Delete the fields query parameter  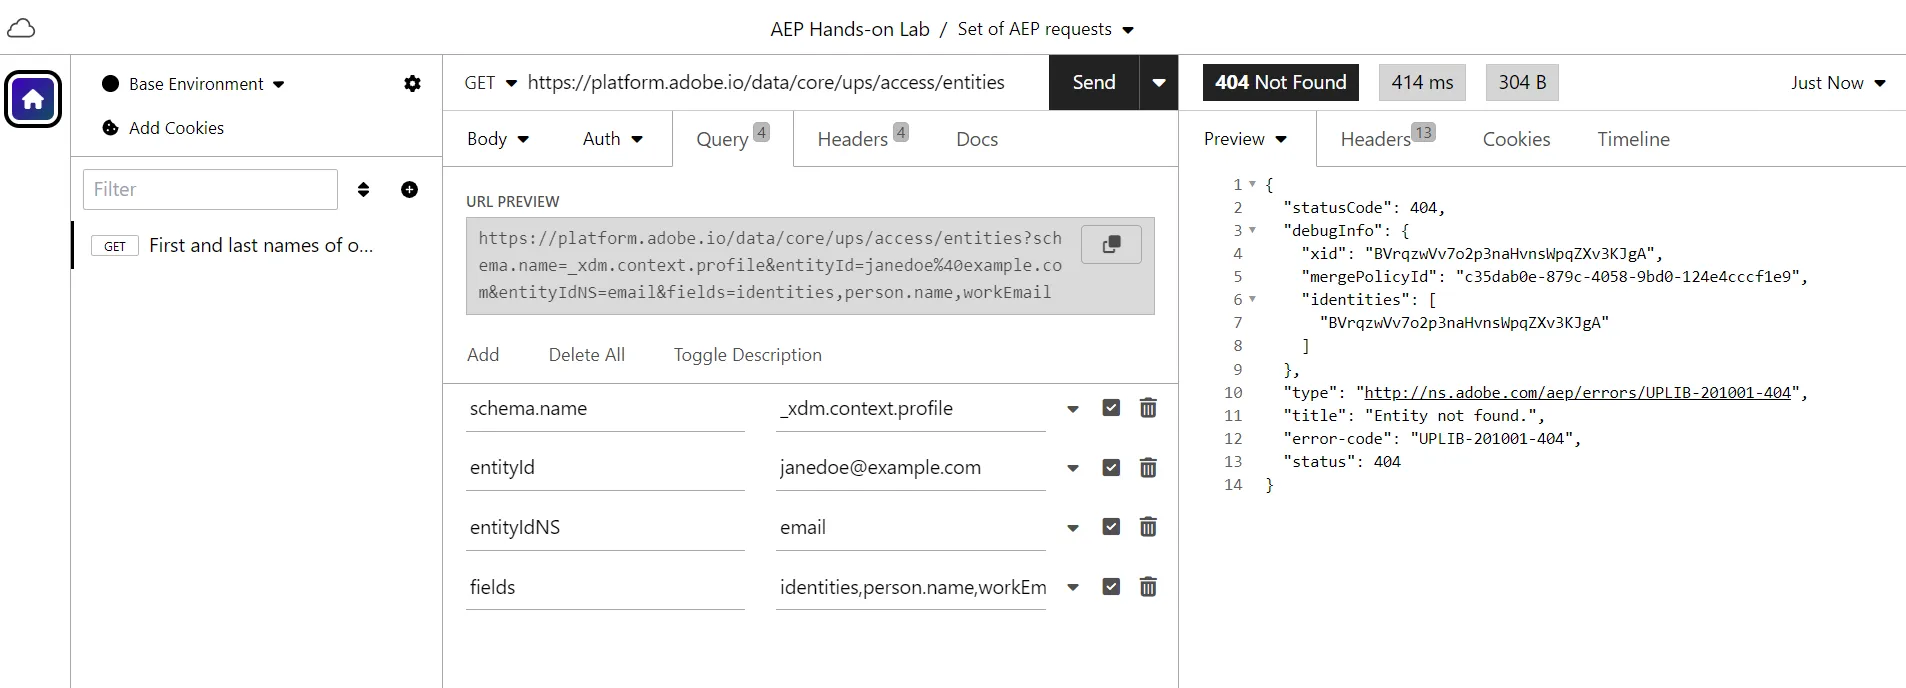[1148, 587]
